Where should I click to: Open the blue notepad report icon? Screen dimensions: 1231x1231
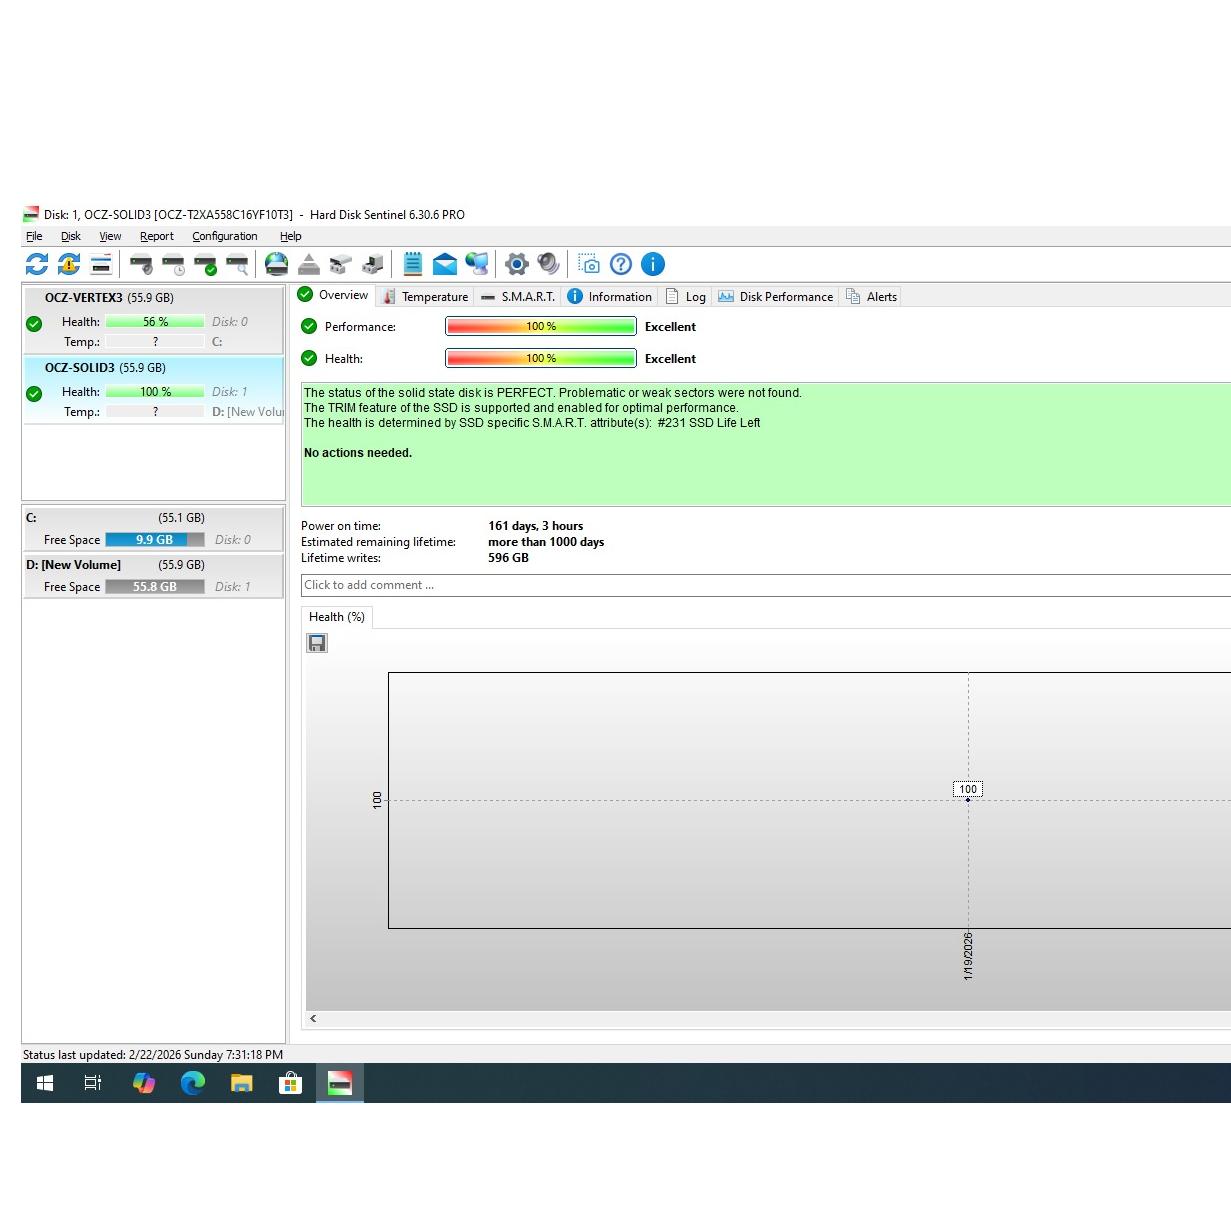click(413, 264)
